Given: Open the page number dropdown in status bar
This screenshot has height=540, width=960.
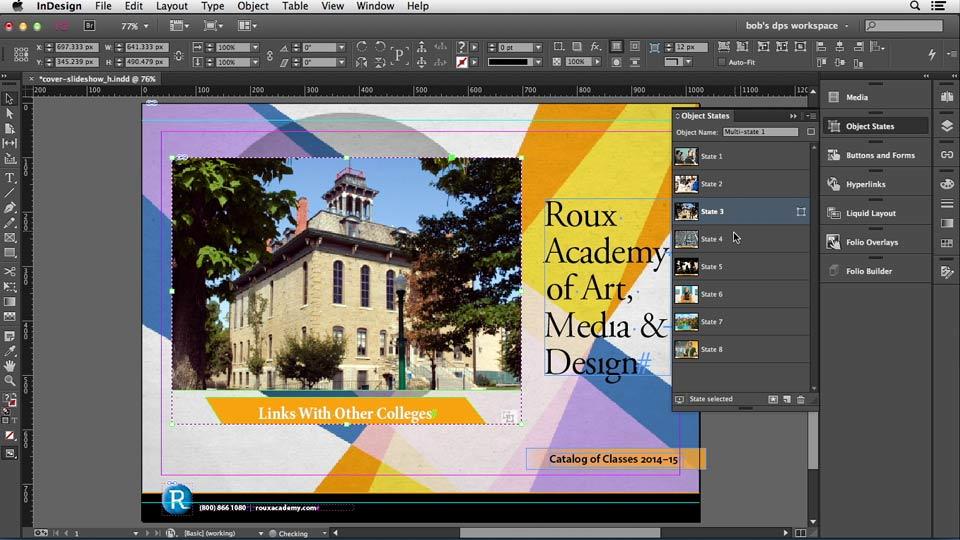Looking at the screenshot, I should tap(135, 533).
